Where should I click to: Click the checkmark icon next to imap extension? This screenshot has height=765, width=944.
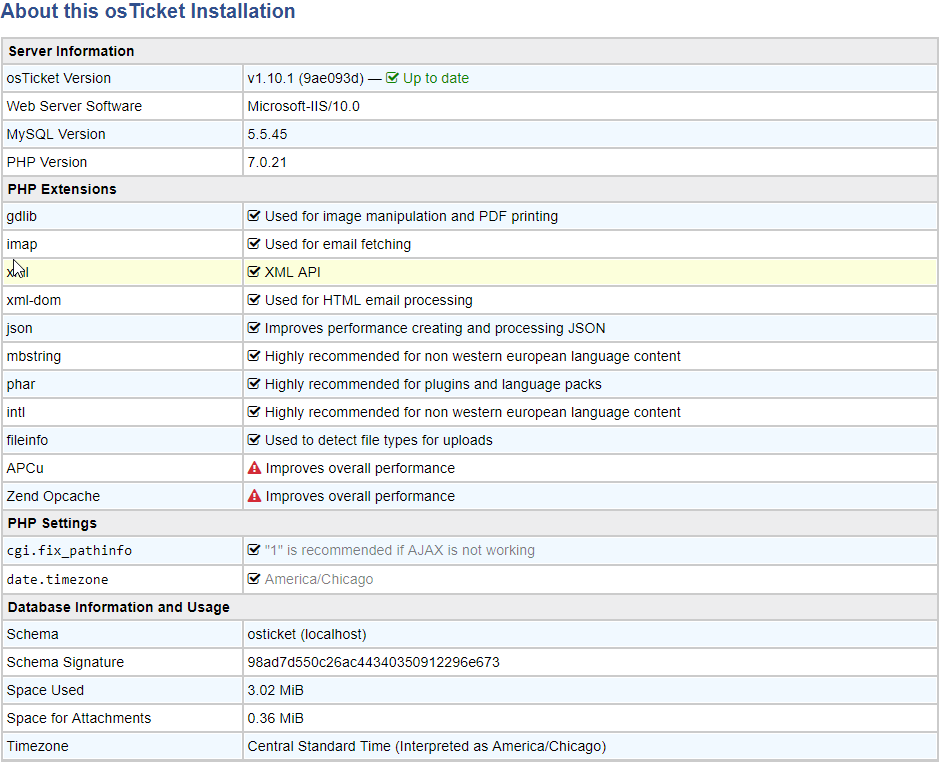(253, 244)
